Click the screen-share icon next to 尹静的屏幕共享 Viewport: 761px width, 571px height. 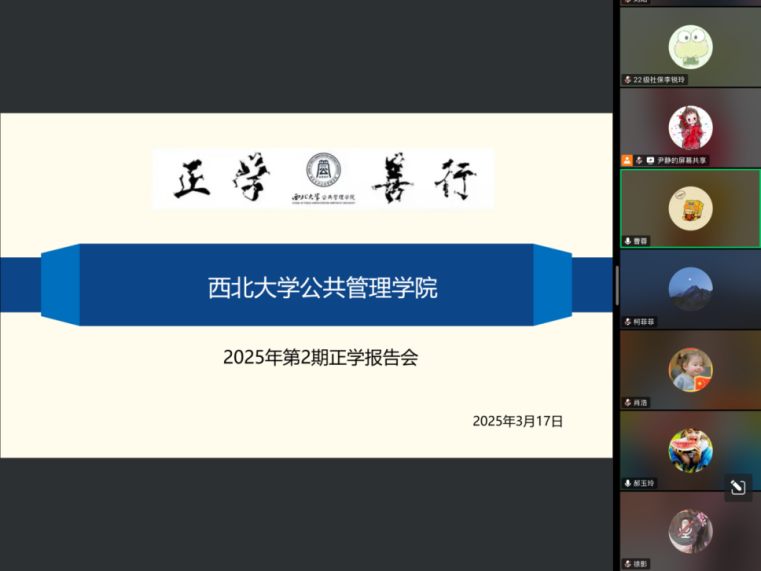pos(650,160)
